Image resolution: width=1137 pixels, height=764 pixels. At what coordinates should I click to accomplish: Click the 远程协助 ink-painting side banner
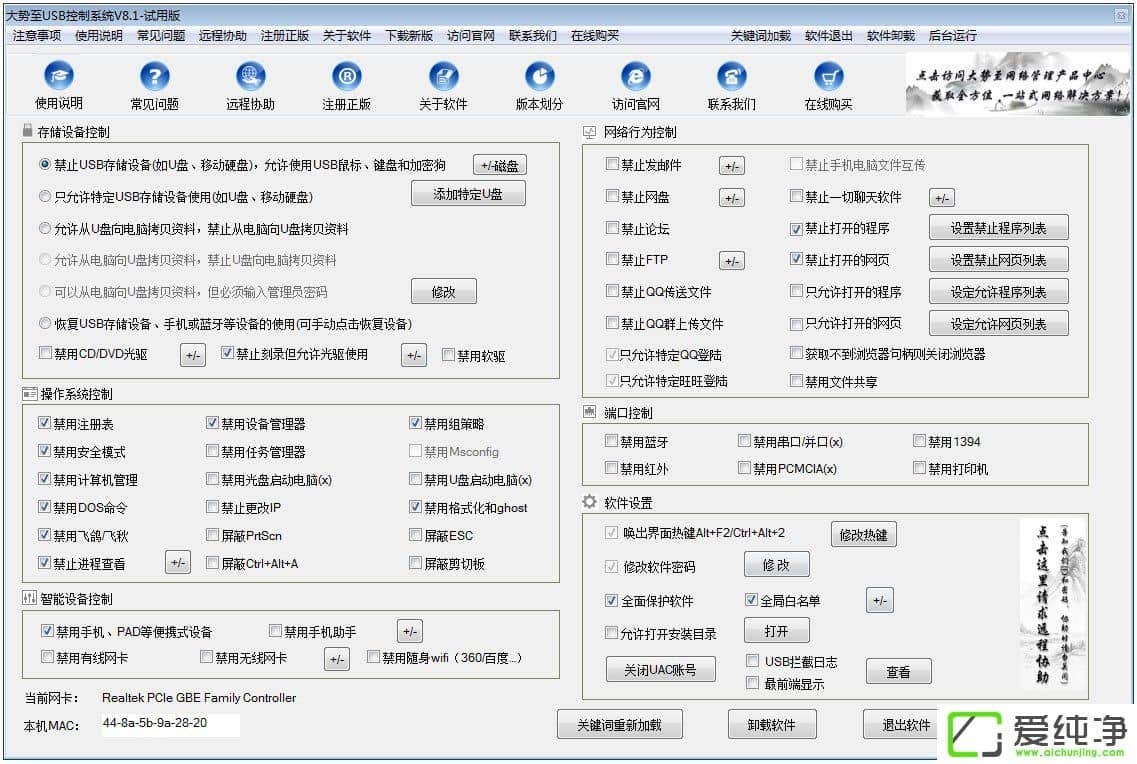(x=1053, y=603)
